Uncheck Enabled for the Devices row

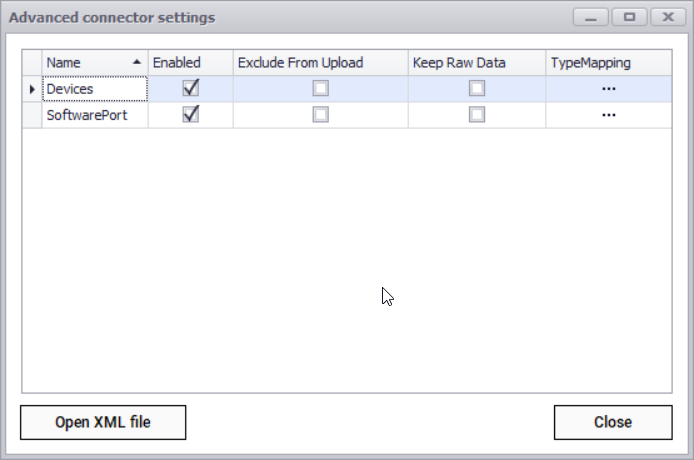click(190, 88)
